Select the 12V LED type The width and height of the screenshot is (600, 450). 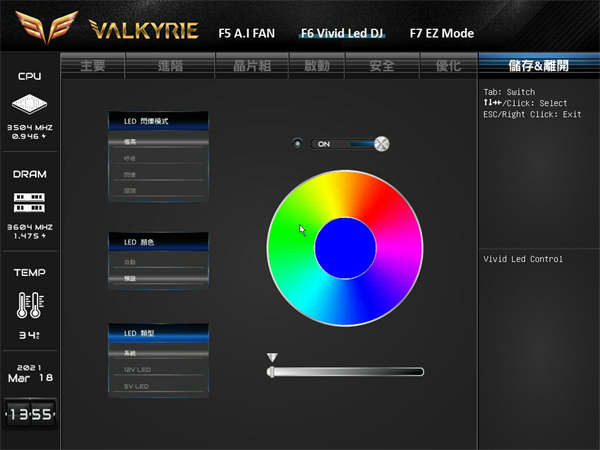point(158,370)
